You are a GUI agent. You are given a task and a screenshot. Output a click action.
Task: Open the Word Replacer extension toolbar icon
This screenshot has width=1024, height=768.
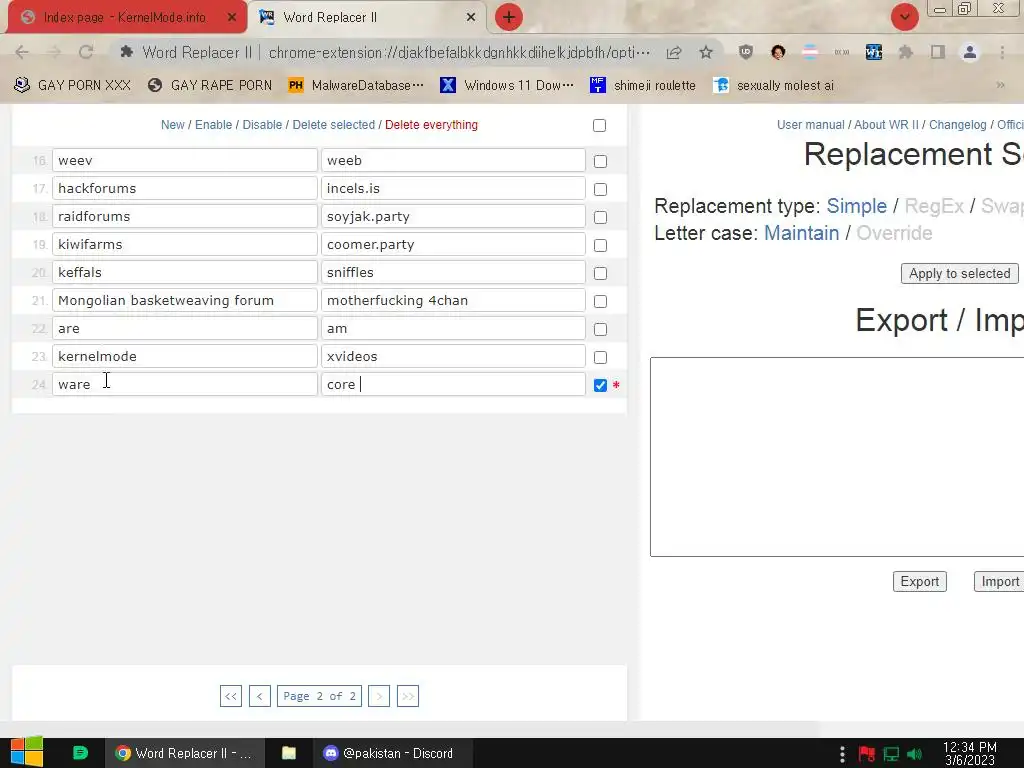tap(874, 52)
